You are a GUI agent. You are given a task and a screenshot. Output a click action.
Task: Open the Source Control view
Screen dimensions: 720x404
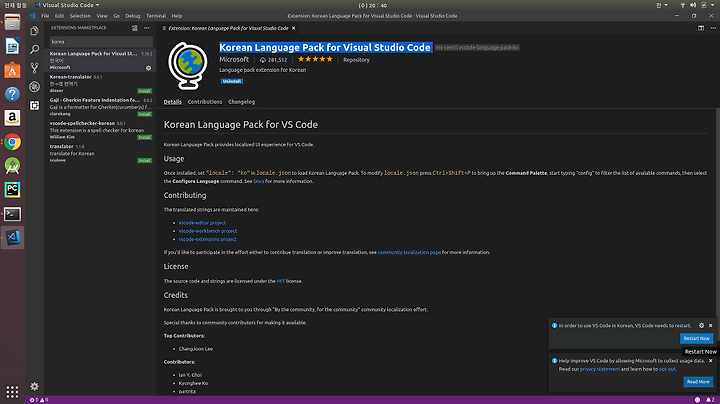coord(34,68)
